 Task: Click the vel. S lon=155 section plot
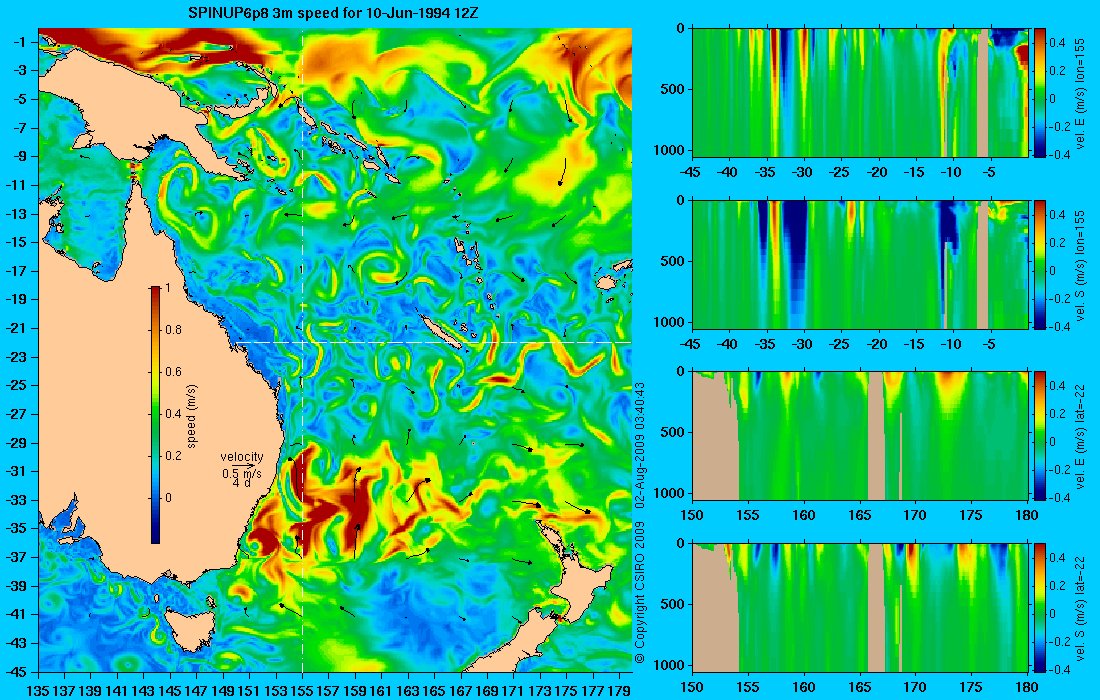pyautogui.click(x=860, y=264)
